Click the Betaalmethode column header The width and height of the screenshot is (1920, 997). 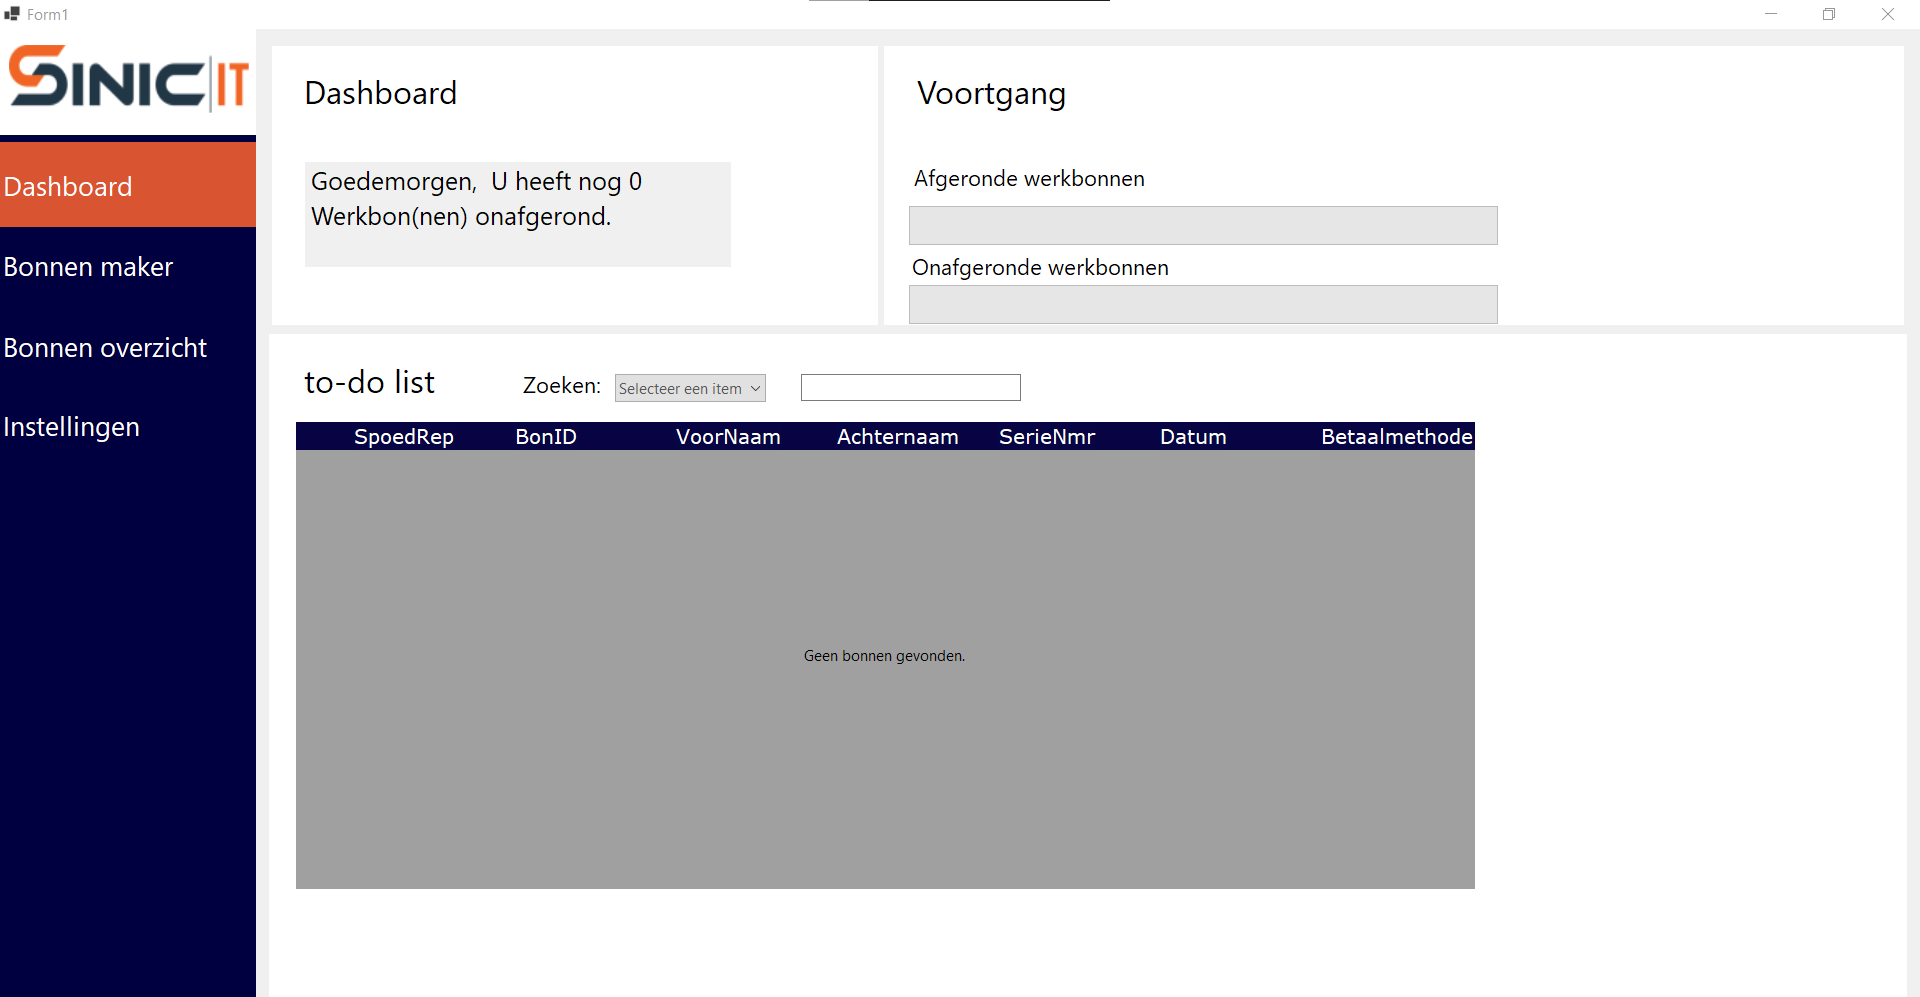click(x=1396, y=437)
